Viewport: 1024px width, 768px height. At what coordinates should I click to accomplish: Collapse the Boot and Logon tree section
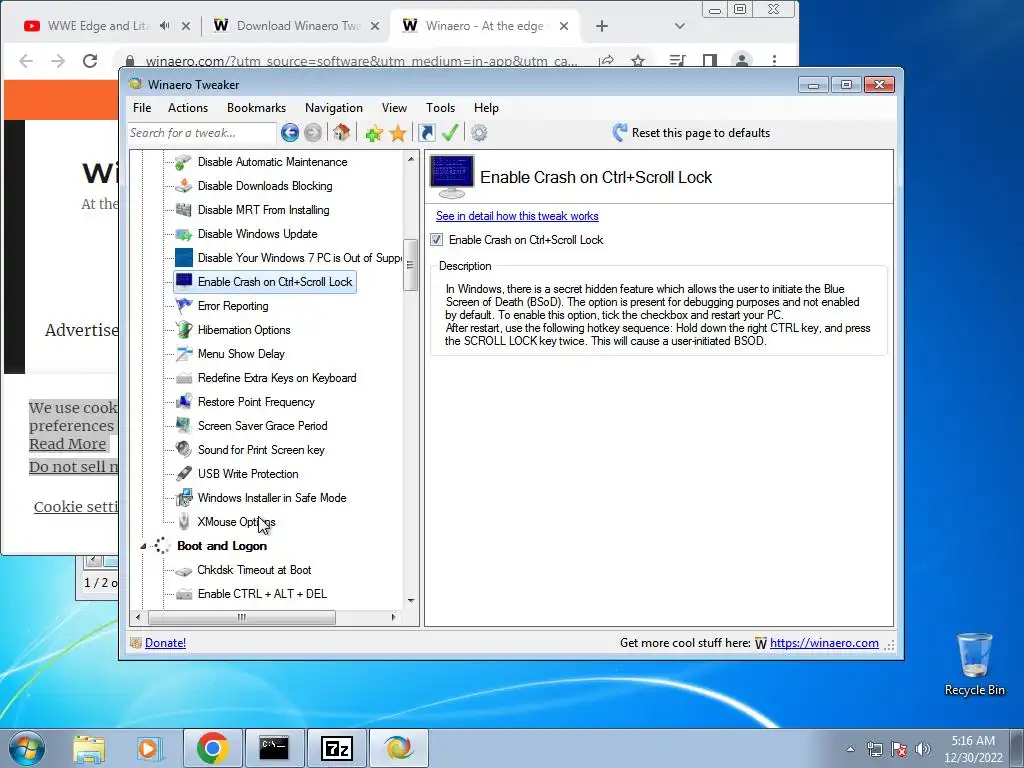[143, 546]
